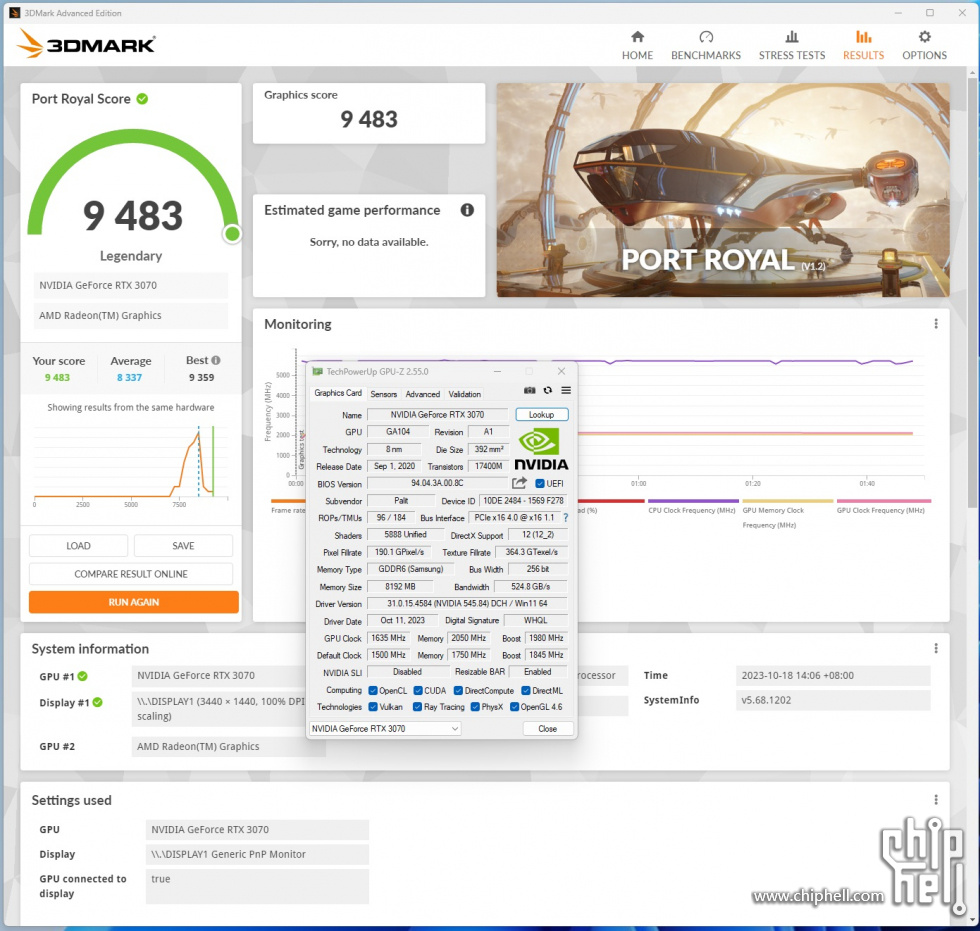Click the Lookup button in GPU-Z
Viewport: 980px width, 931px height.
tap(541, 414)
